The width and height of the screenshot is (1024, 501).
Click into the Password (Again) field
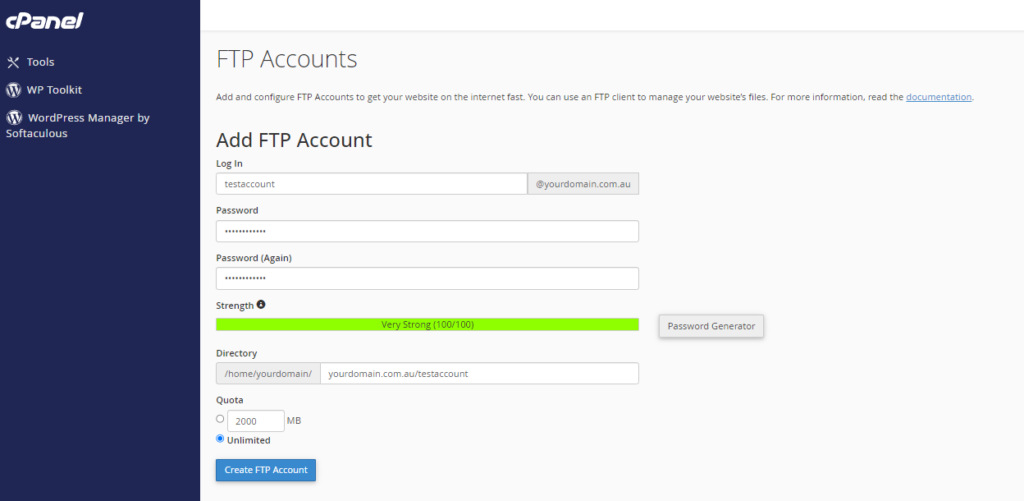point(427,278)
